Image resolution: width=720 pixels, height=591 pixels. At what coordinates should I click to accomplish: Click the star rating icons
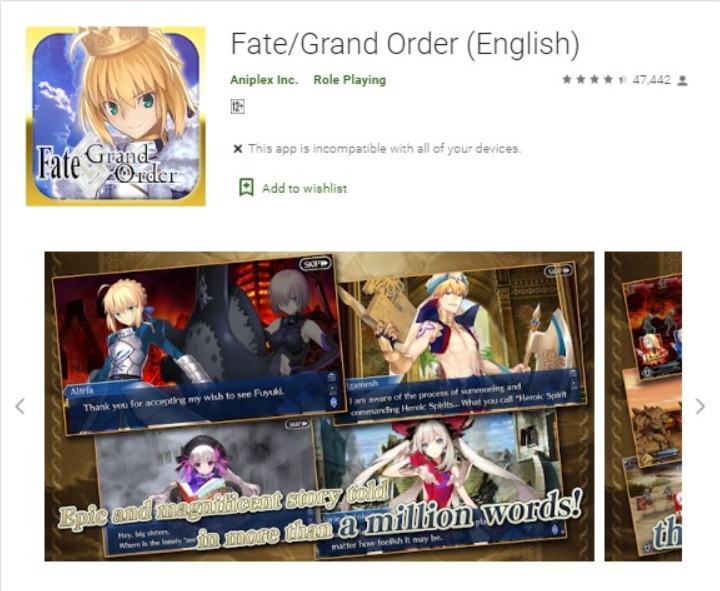594,80
